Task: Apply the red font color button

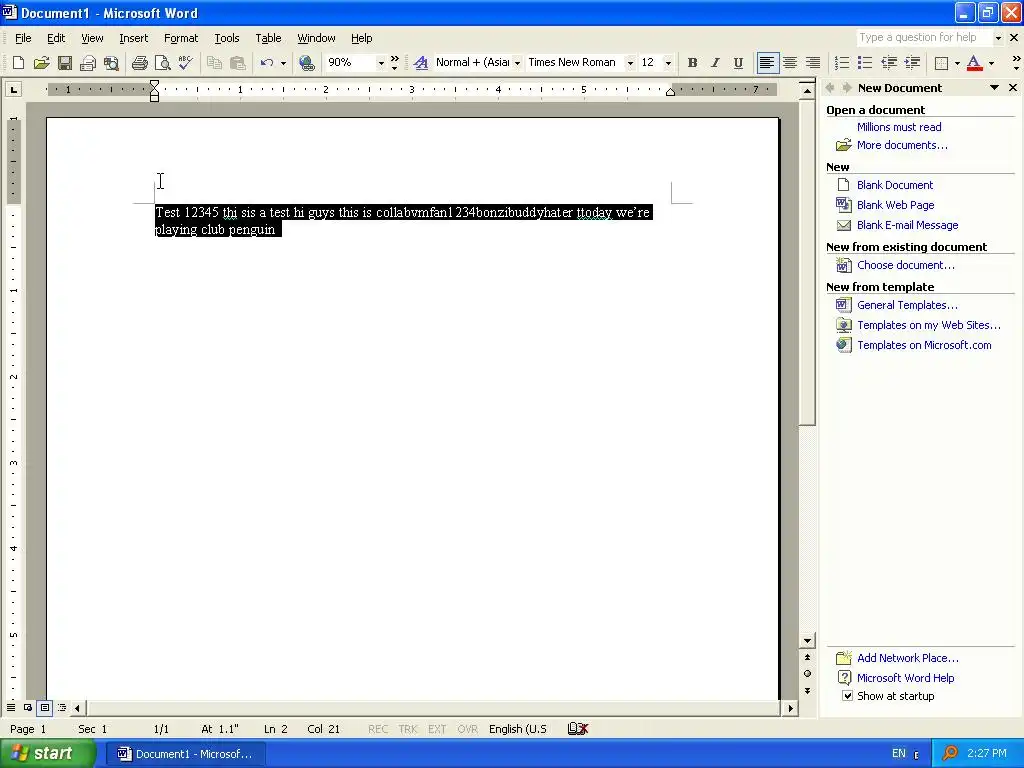Action: (x=974, y=63)
